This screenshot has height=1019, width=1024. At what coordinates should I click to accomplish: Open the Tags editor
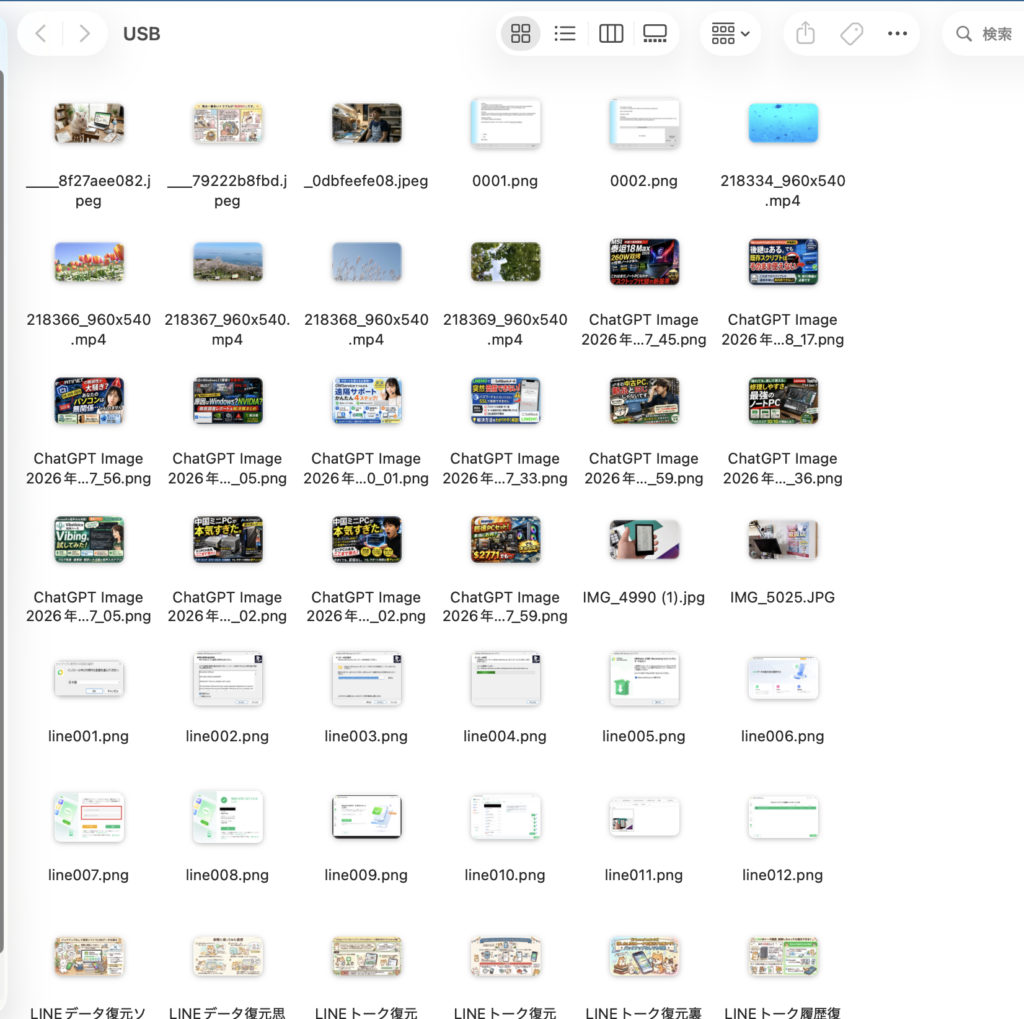tap(851, 33)
